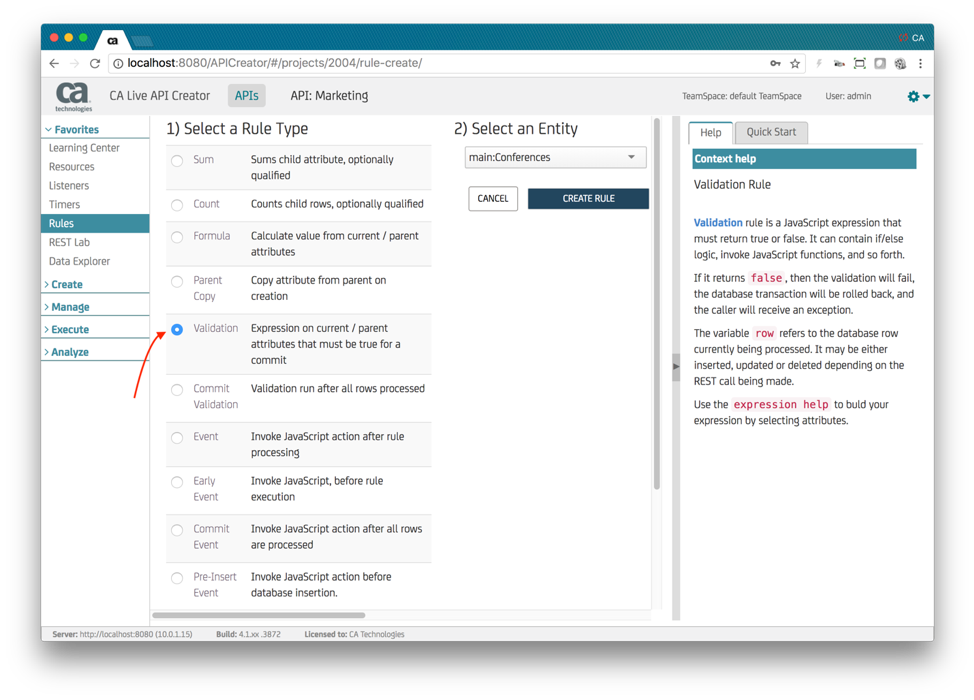Click the lightning bolt extension icon
974x700 pixels.
pos(819,63)
